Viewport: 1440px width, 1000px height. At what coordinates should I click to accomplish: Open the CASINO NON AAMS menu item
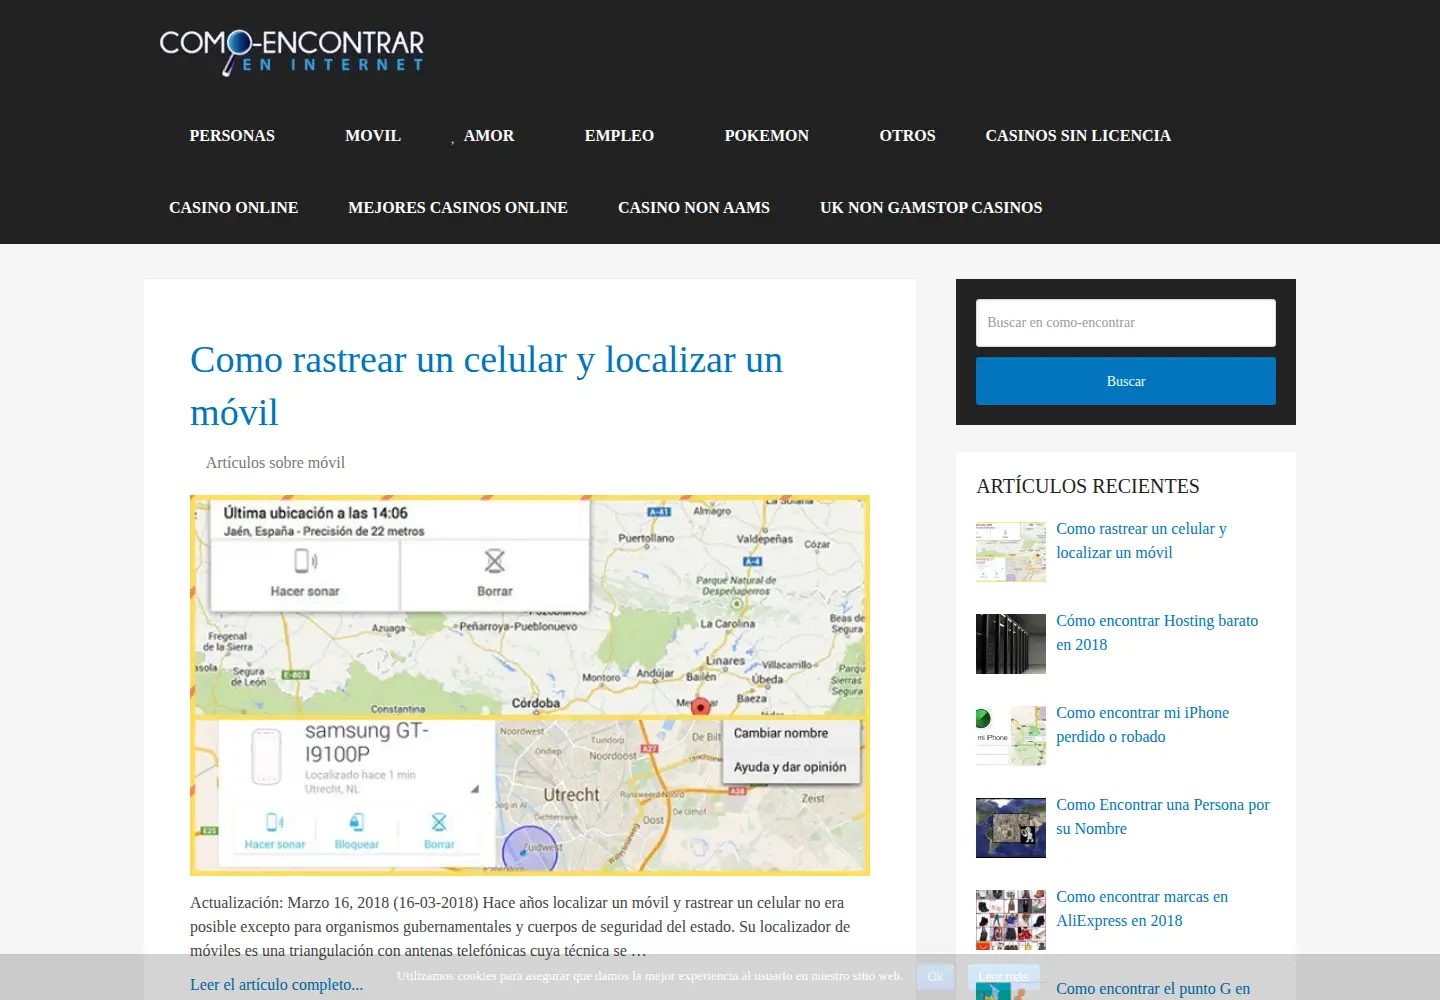point(694,208)
